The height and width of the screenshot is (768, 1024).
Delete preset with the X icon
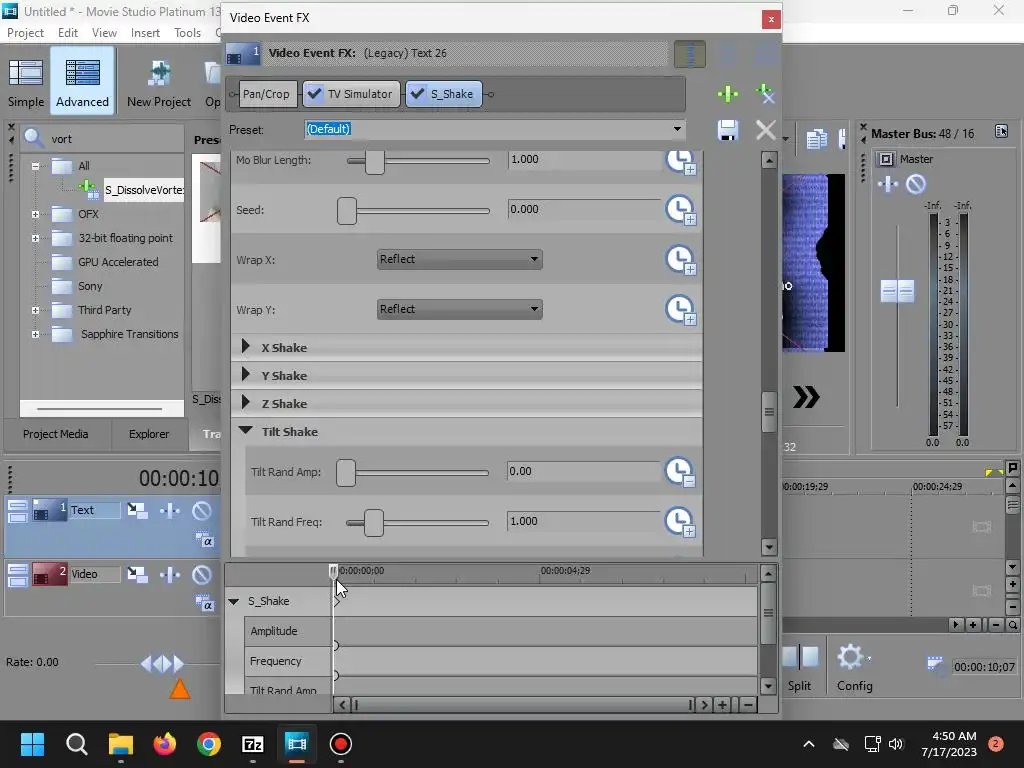[765, 131]
